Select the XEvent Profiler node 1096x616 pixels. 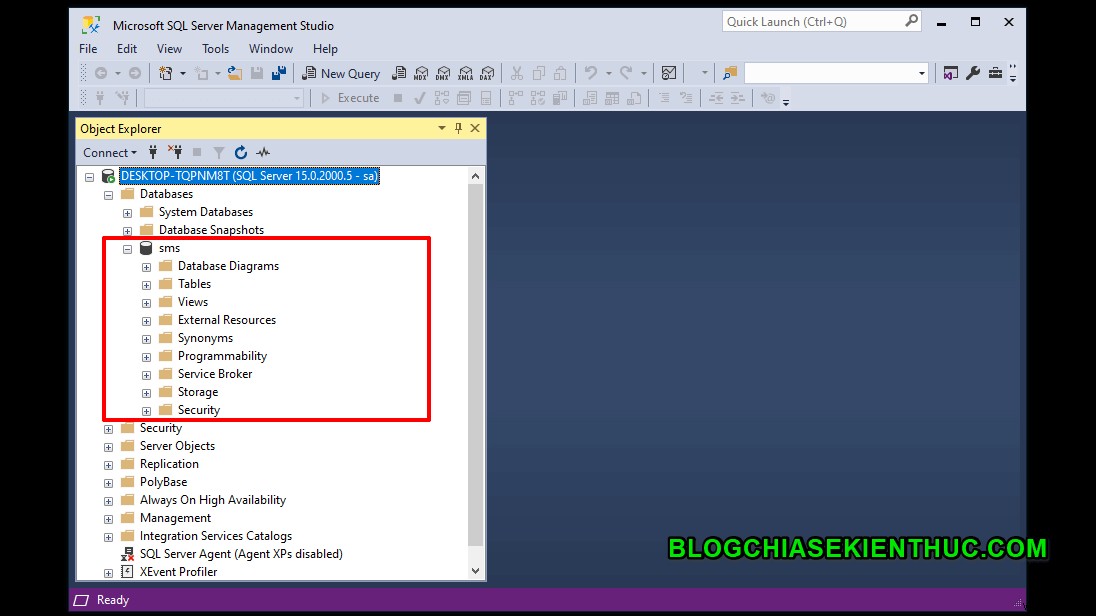click(178, 572)
